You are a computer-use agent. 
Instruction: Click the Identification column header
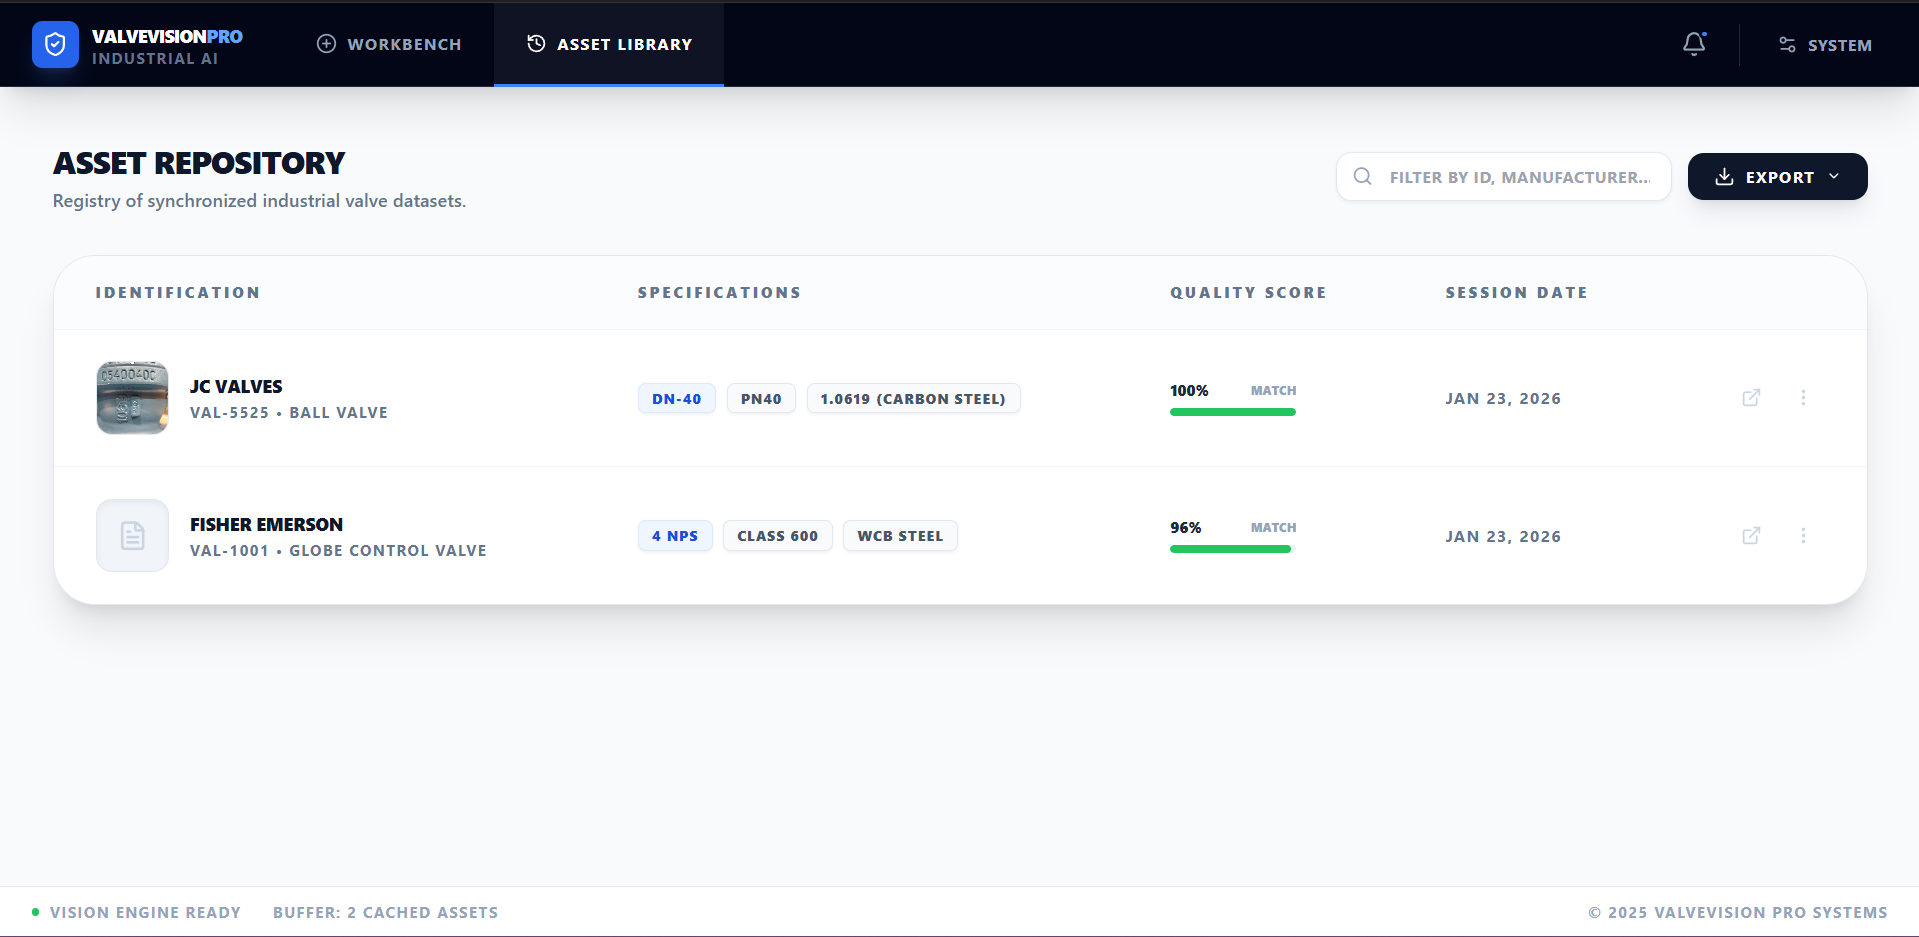(178, 293)
